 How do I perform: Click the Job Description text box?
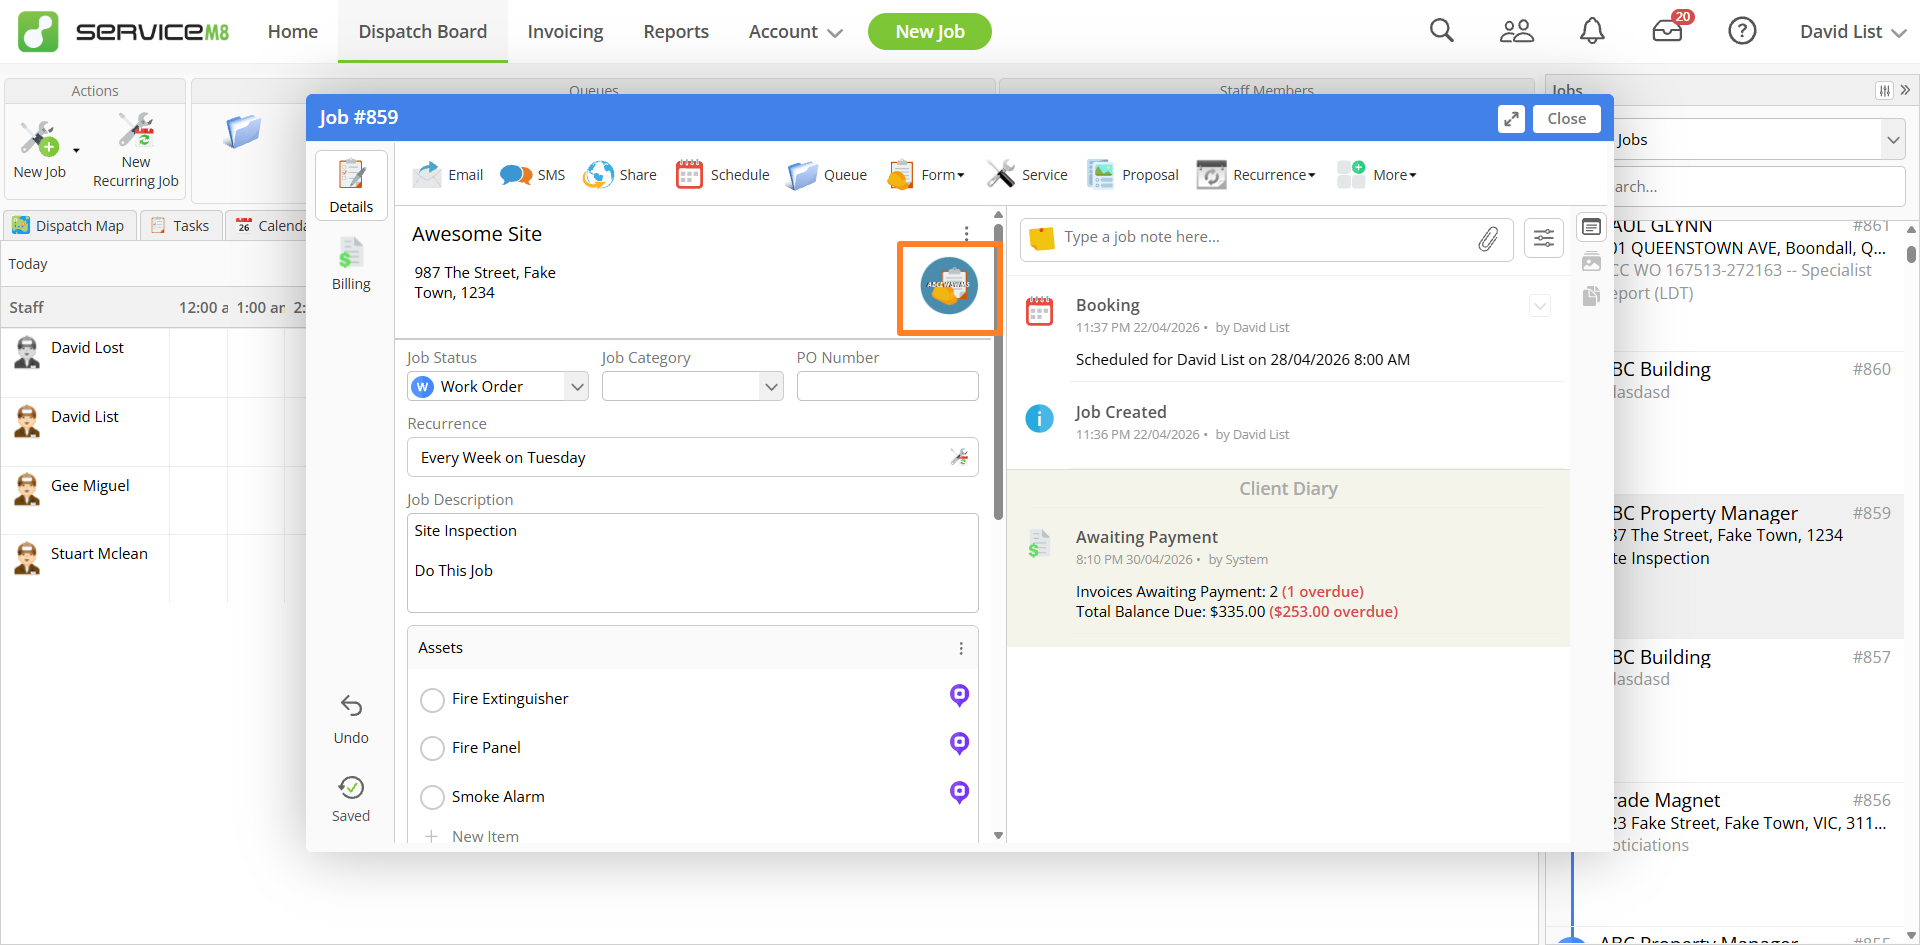click(692, 563)
